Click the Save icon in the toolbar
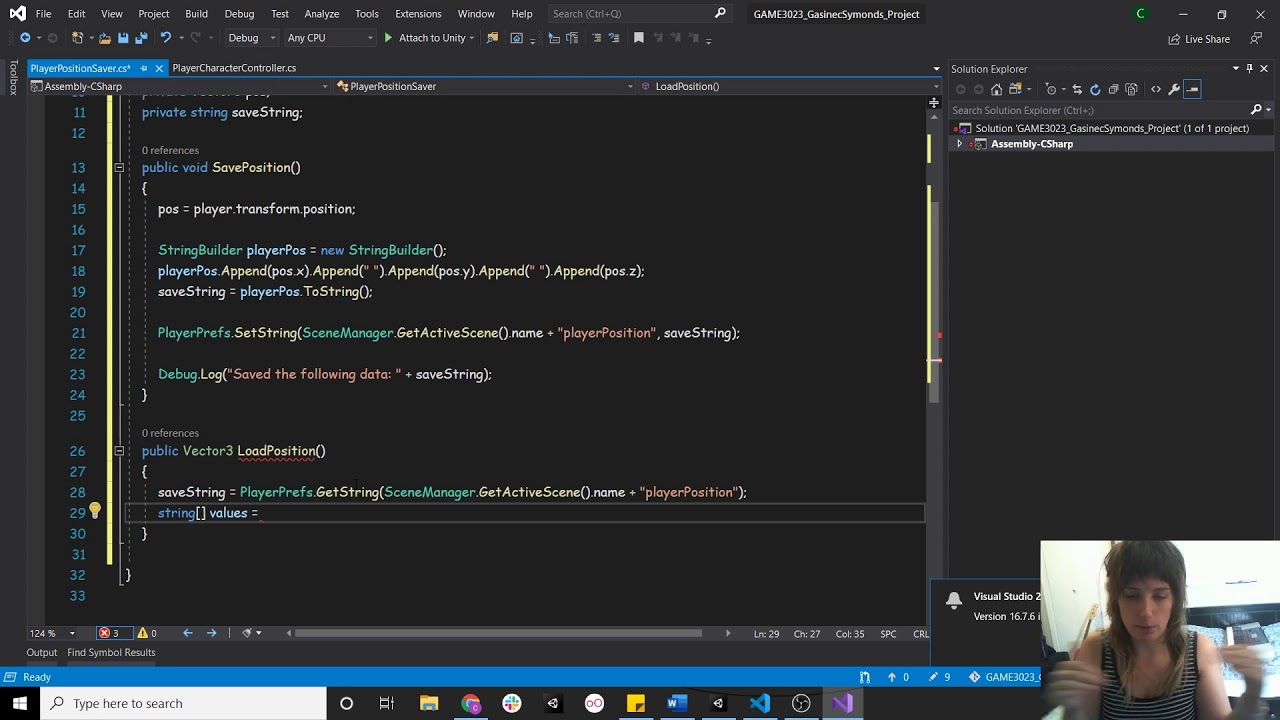 [x=123, y=38]
